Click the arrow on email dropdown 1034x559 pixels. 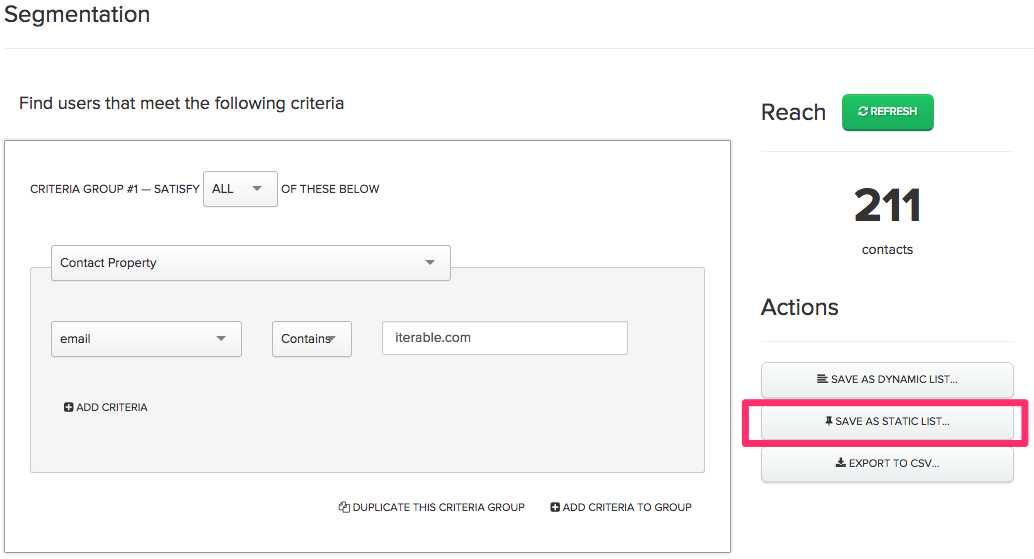click(221, 338)
